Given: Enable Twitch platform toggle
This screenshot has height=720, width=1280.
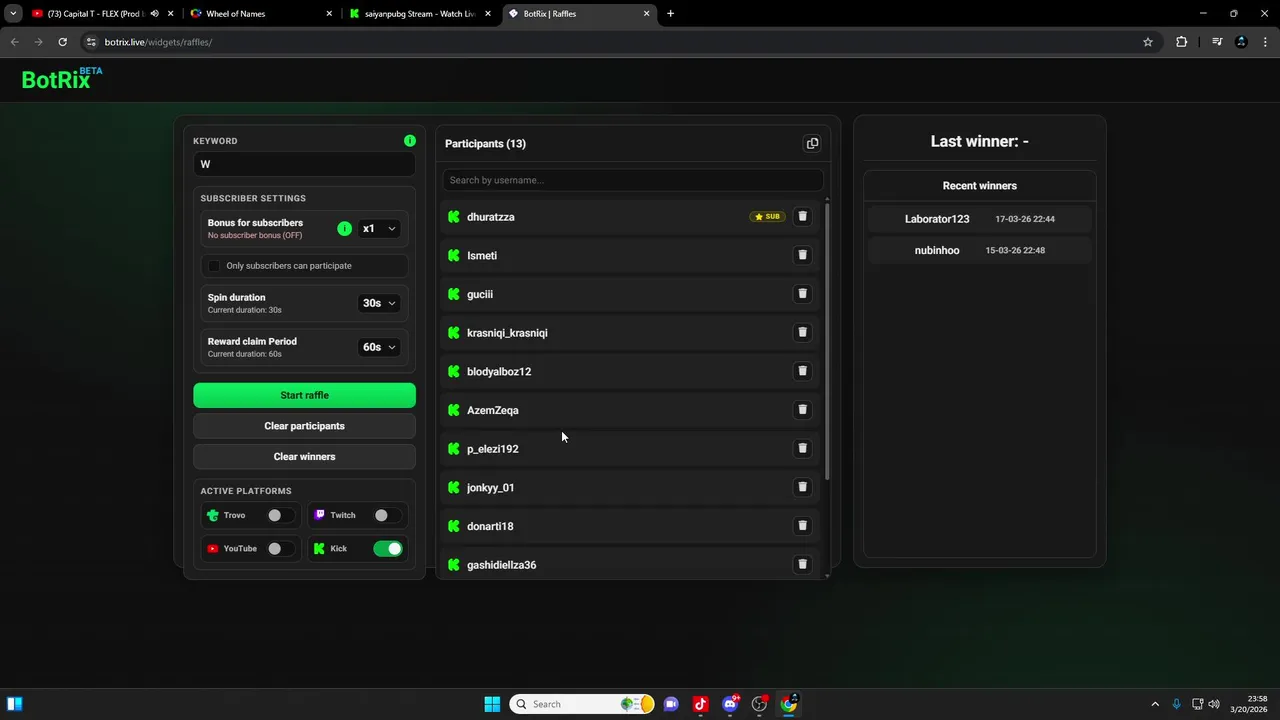Looking at the screenshot, I should pos(387,515).
